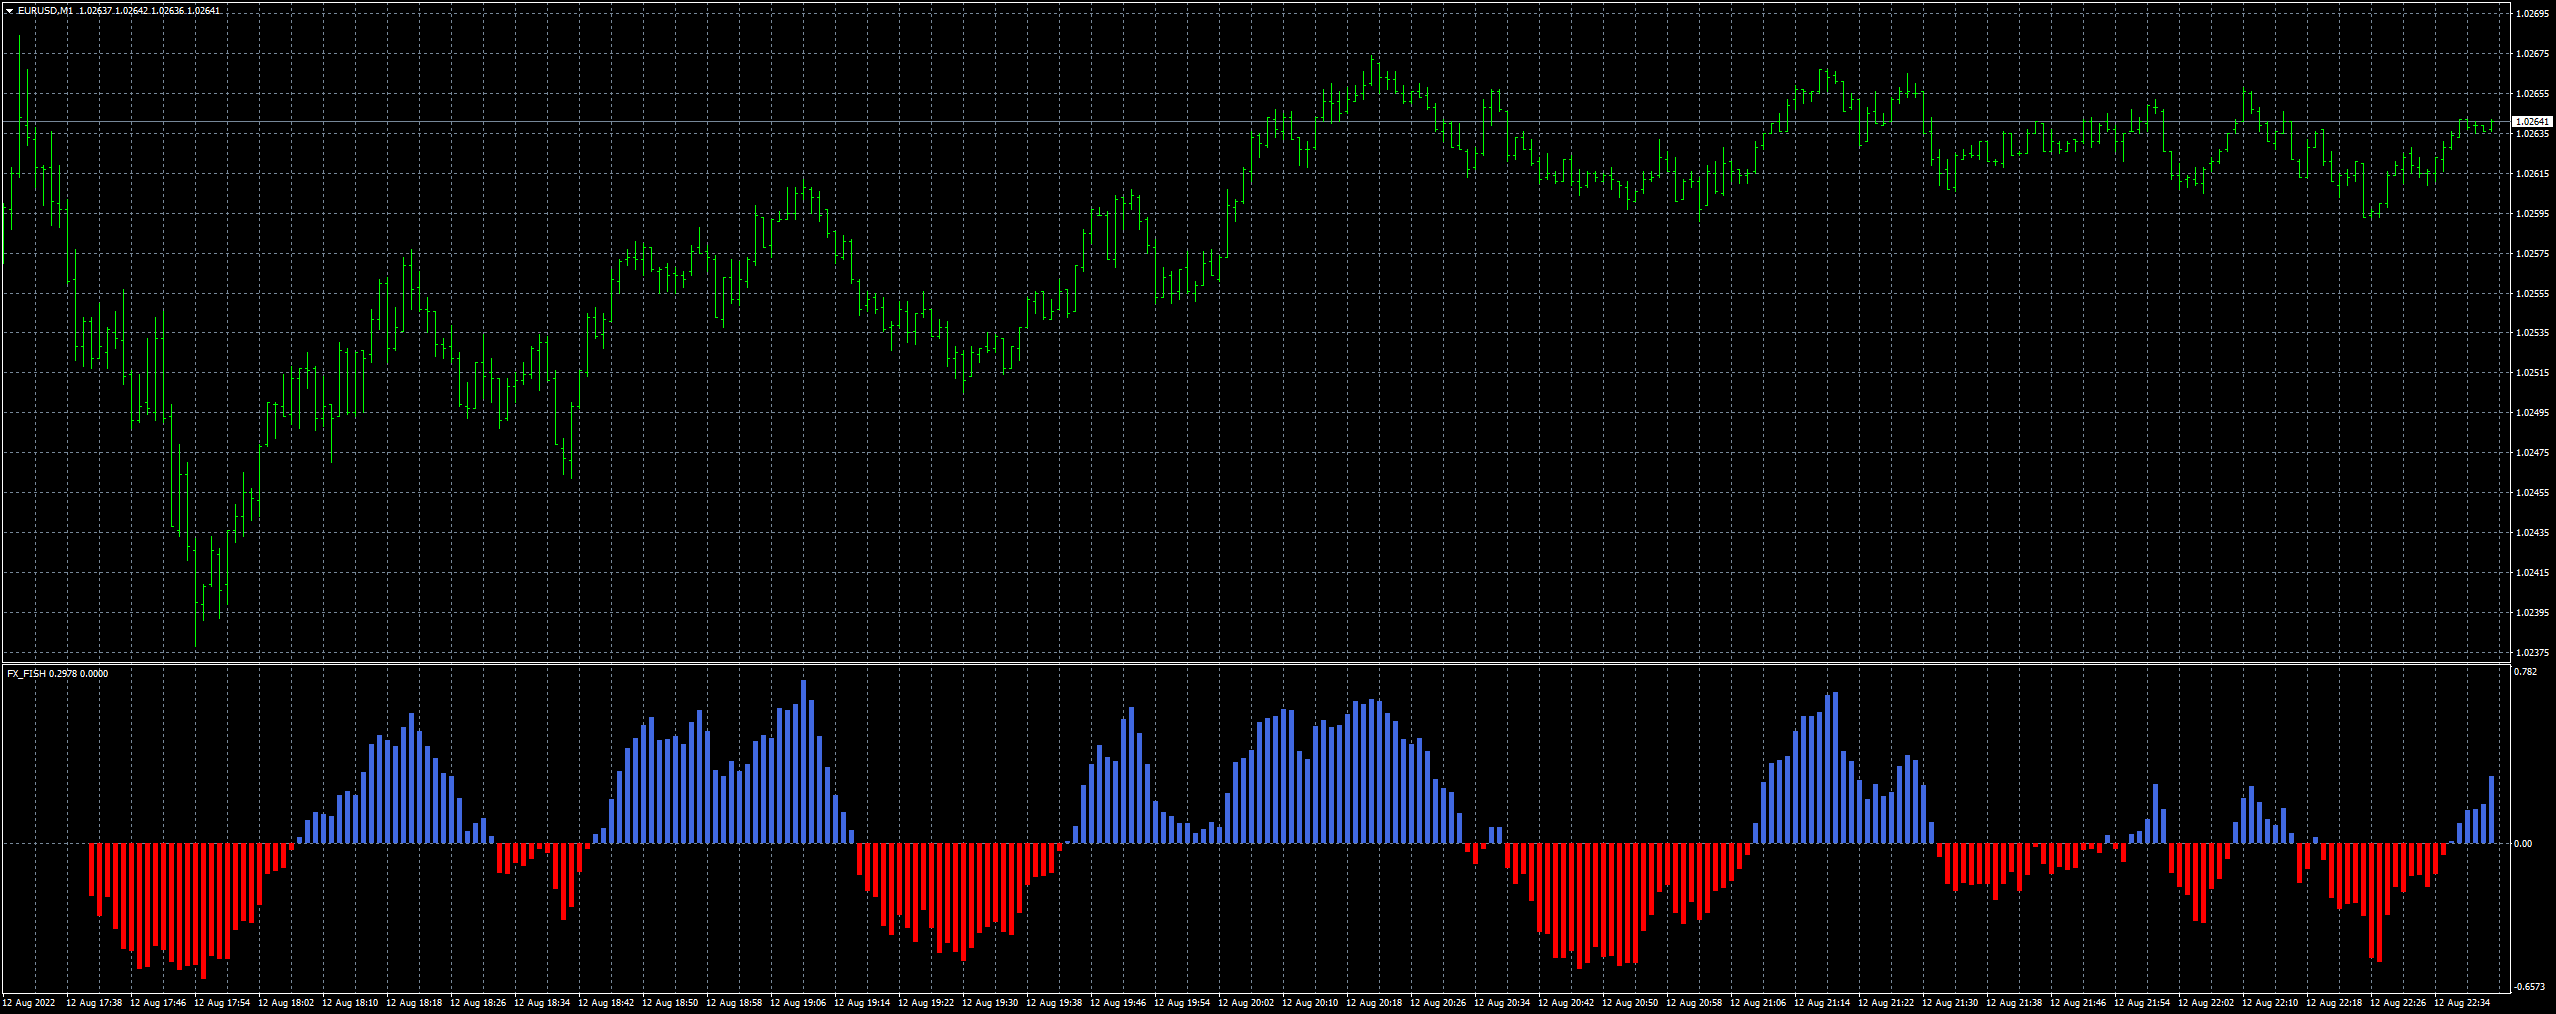Click the 12 Aug 20:26 time label

[x=1438, y=1003]
